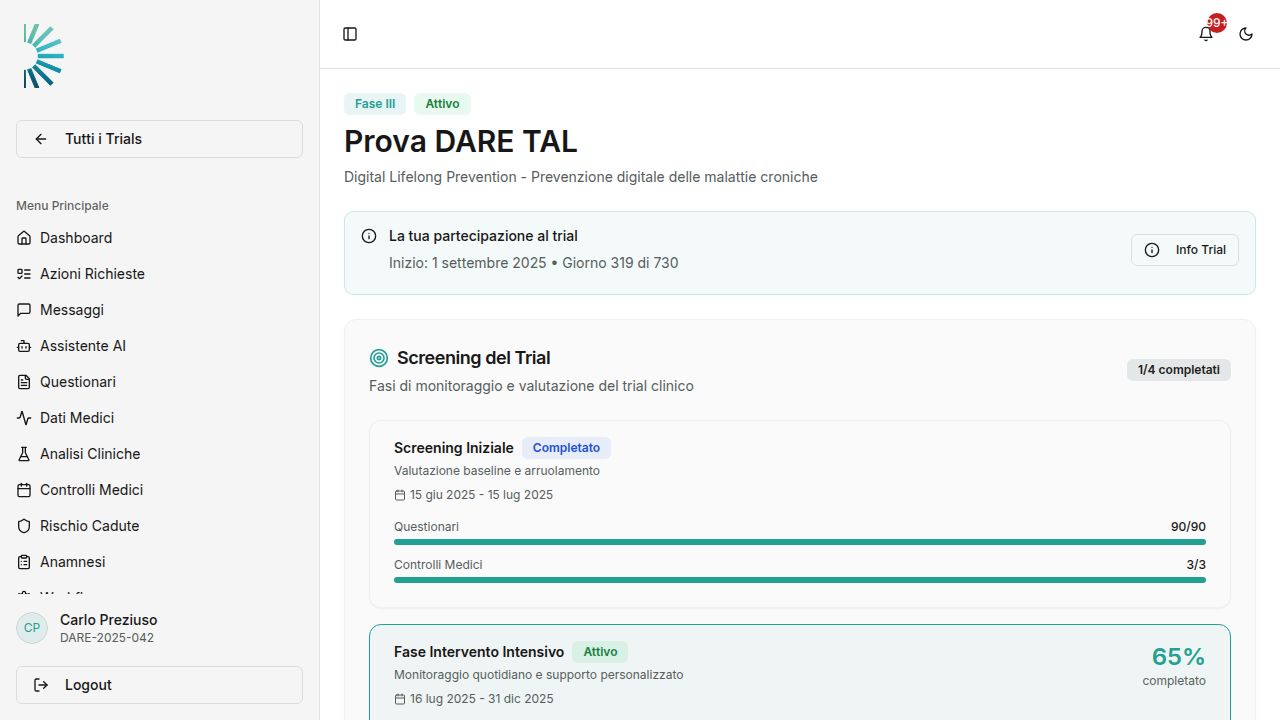The height and width of the screenshot is (720, 1280).
Task: Click the Azioni Richieste checklist icon
Action: pos(24,274)
